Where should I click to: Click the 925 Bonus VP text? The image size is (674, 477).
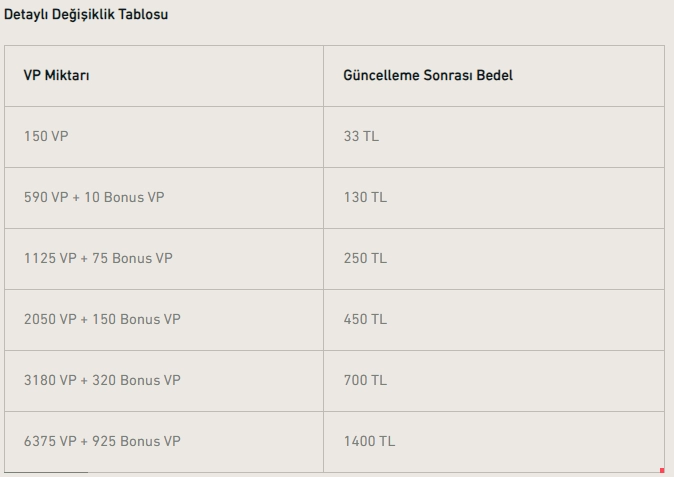(x=138, y=442)
